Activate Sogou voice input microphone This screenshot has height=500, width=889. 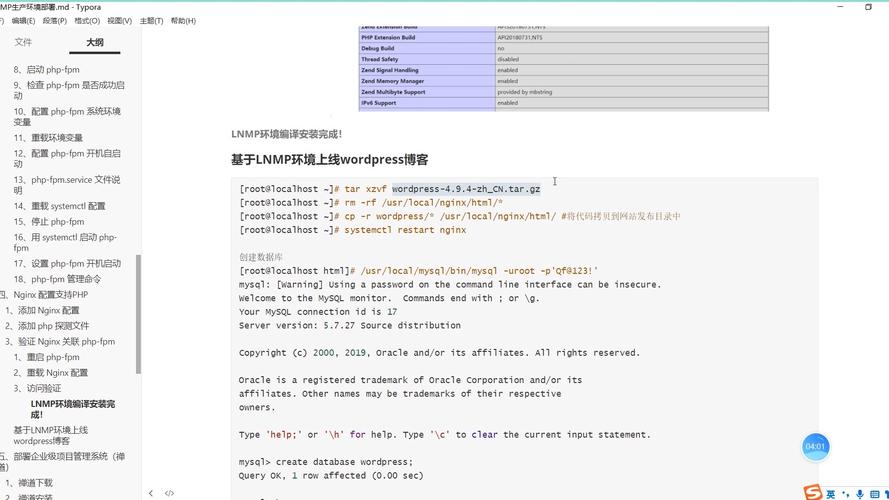click(x=860, y=494)
